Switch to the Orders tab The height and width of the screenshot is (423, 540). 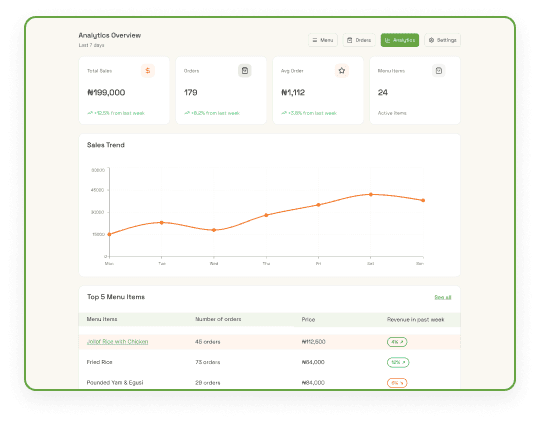[359, 40]
